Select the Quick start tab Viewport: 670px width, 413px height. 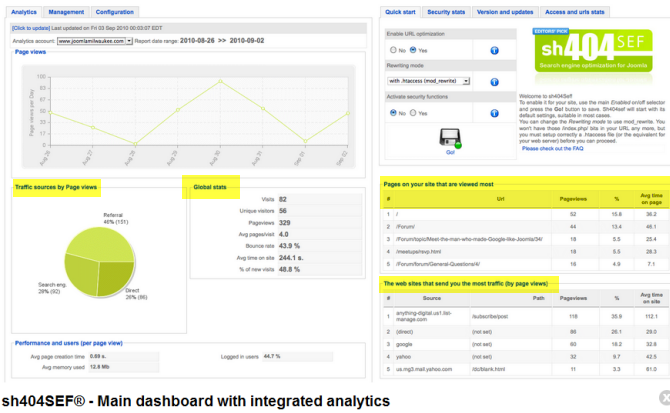(400, 12)
